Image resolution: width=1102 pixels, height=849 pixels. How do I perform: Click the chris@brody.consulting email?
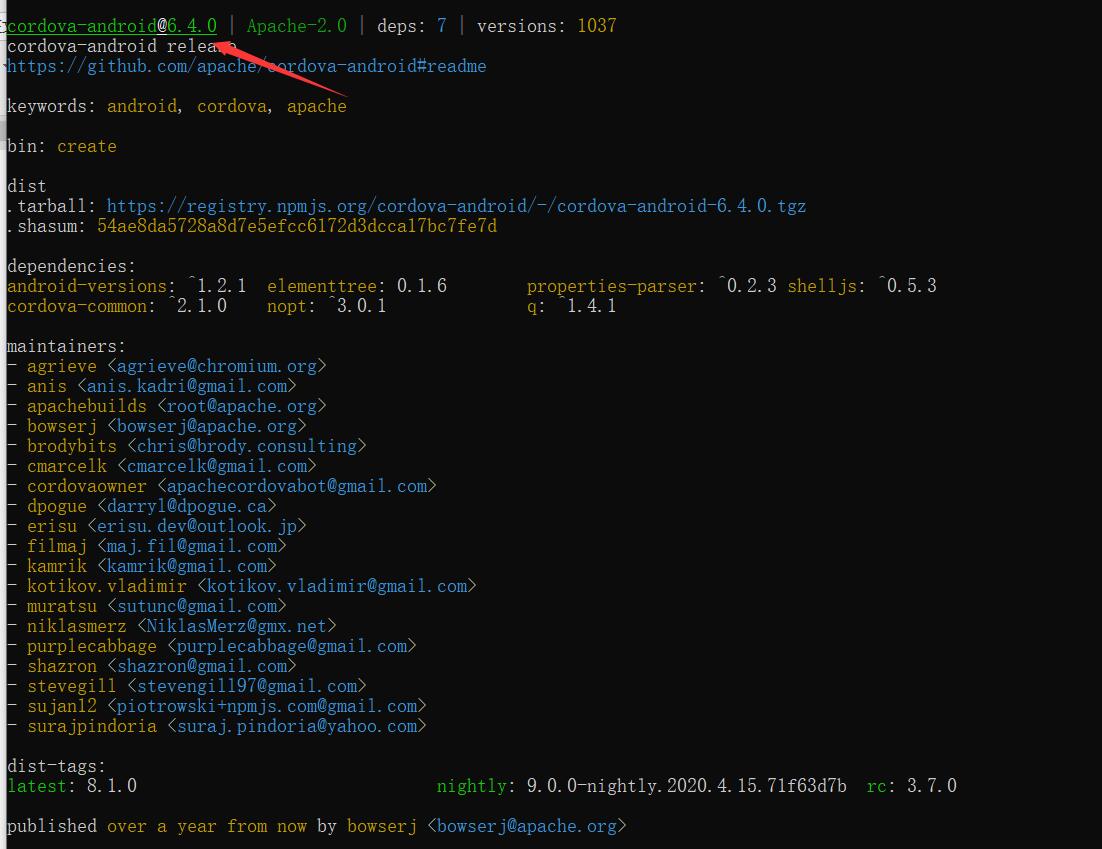247,446
